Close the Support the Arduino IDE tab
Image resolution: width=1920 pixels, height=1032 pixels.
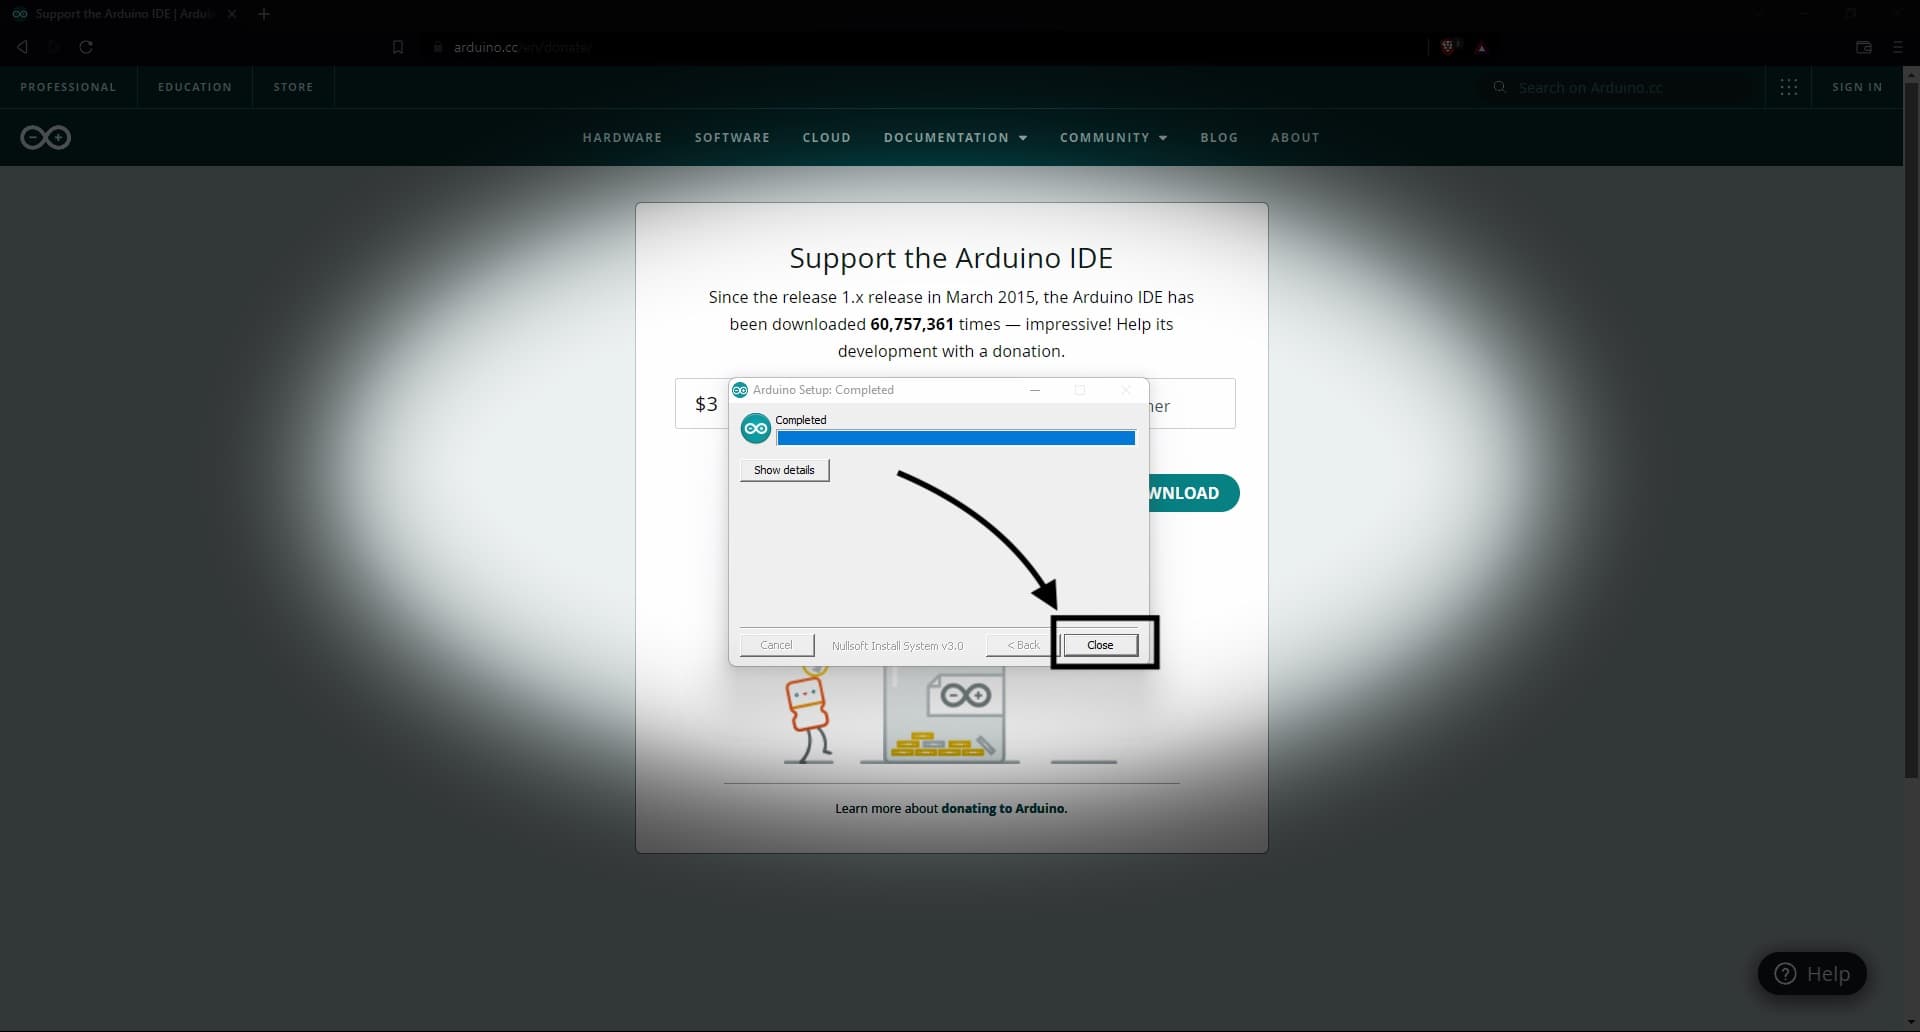(x=232, y=14)
